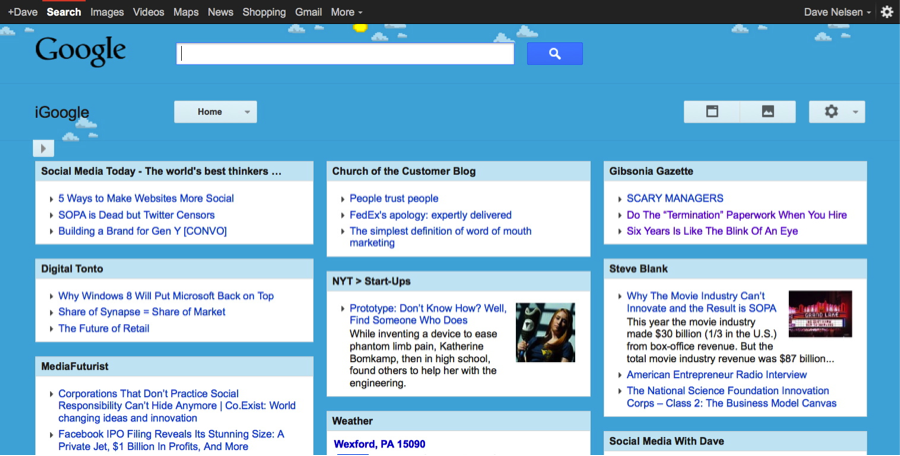
Task: Open 'SCARY MANAGERS' link
Action: (675, 198)
